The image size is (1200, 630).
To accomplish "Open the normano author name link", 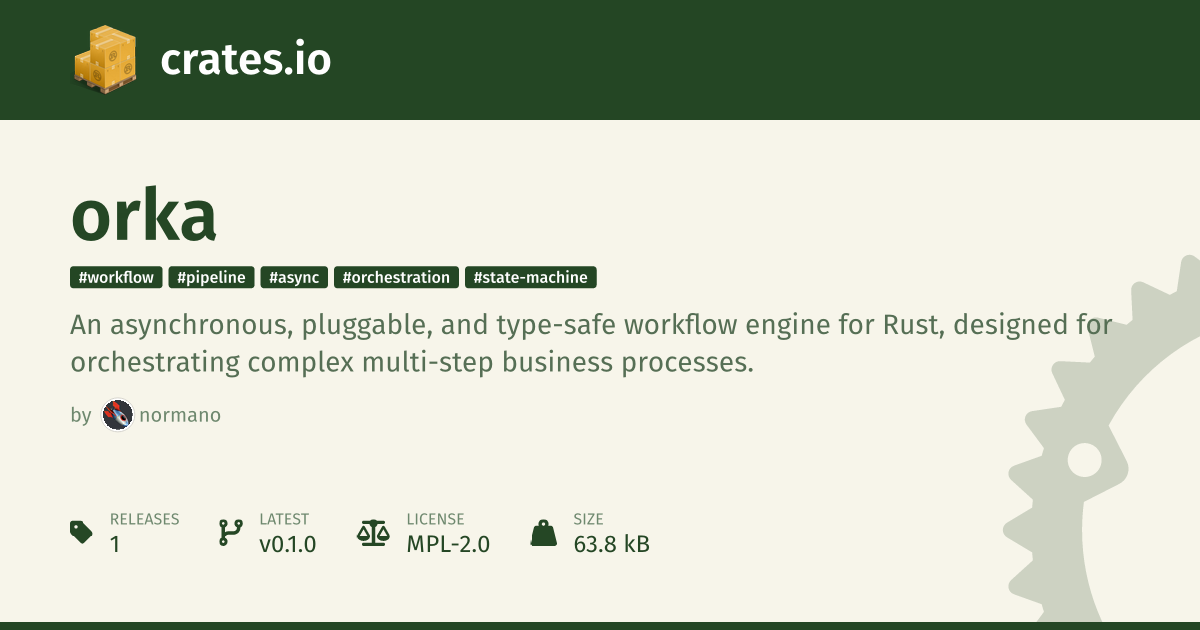I will (180, 415).
